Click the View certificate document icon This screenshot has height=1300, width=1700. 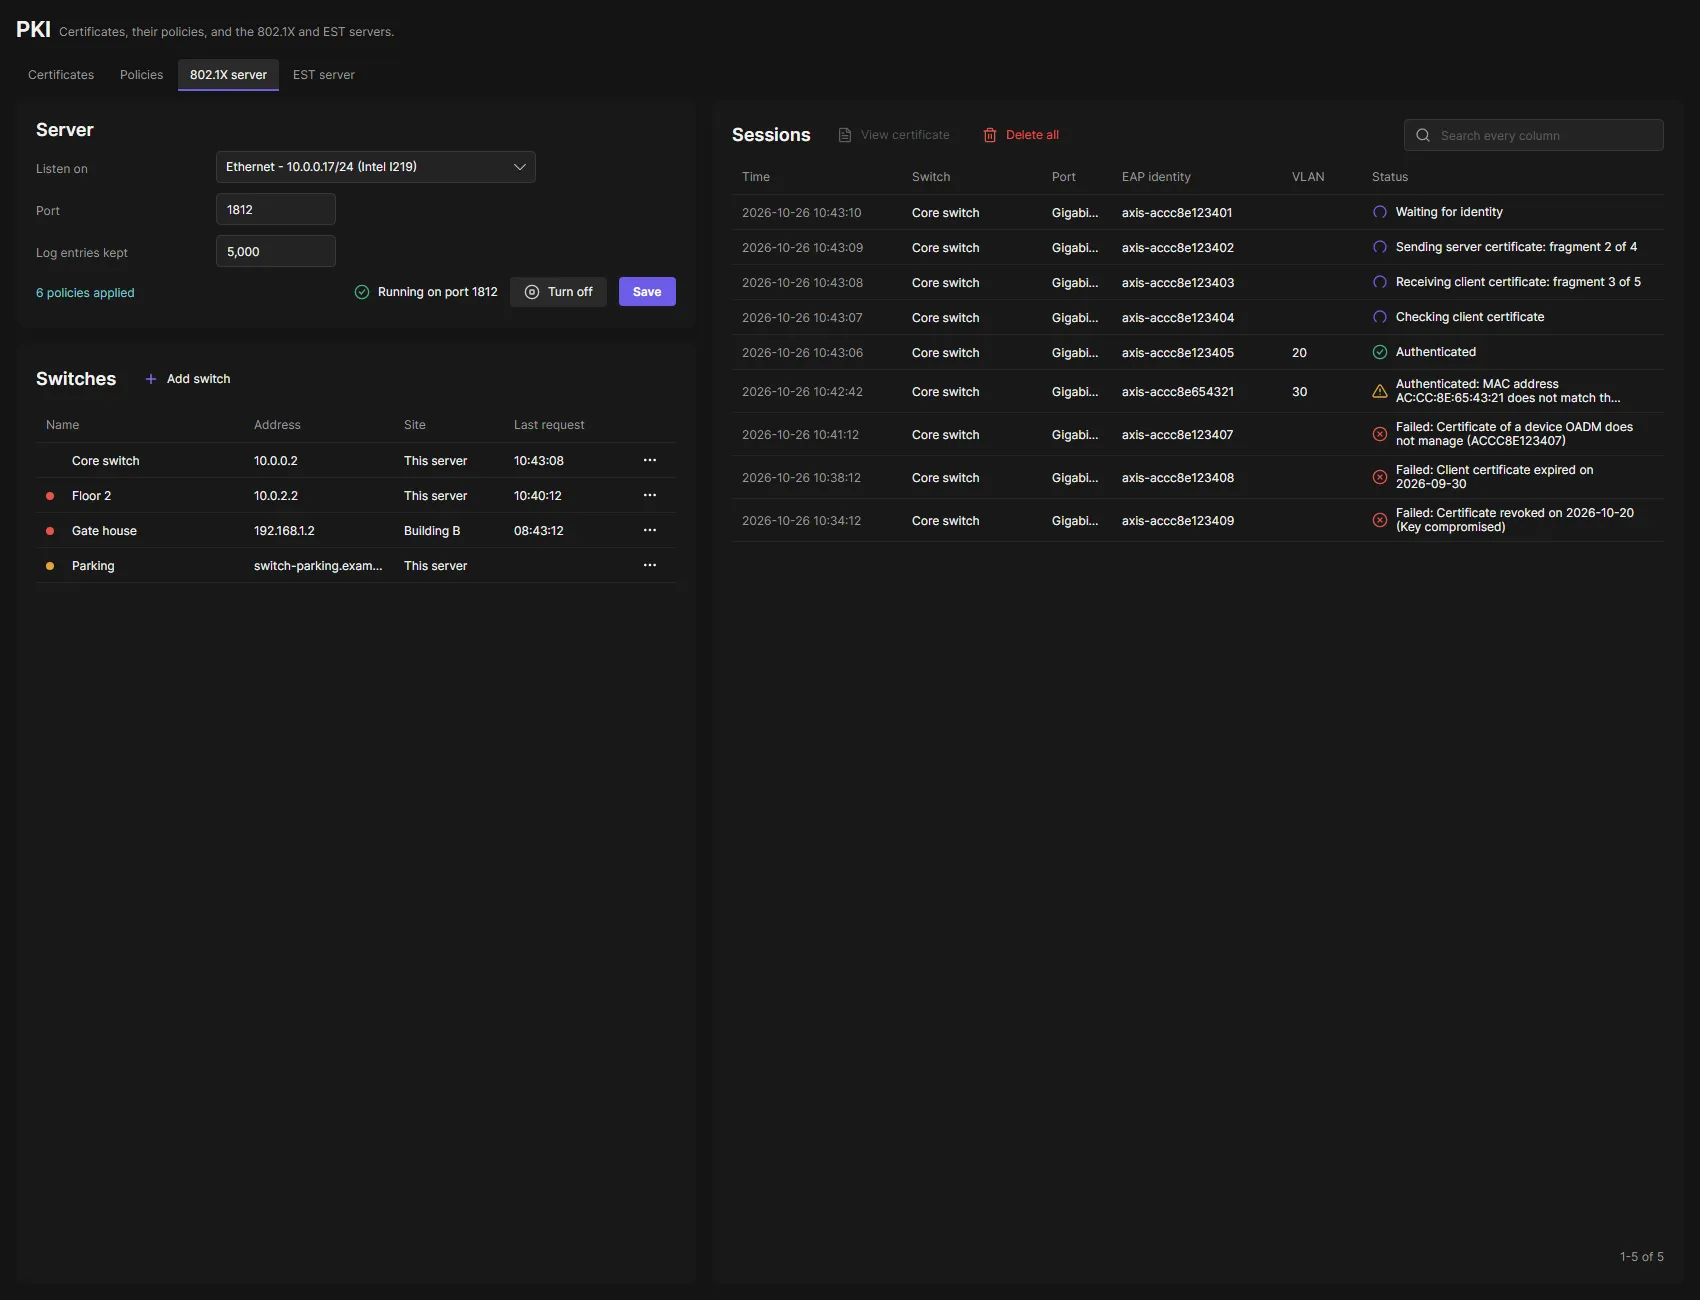pos(845,135)
